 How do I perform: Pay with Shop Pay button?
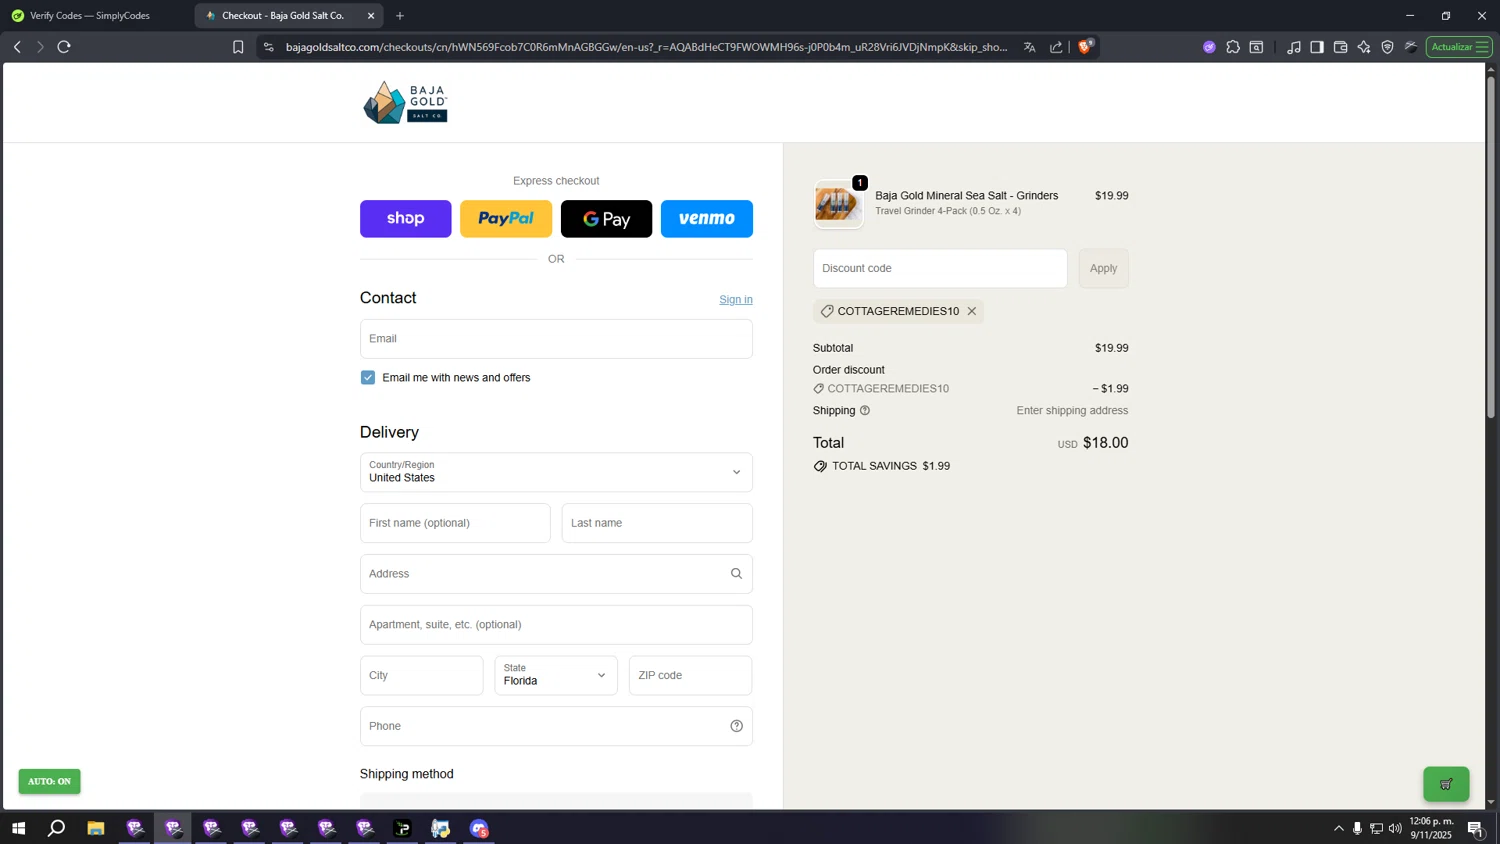pyautogui.click(x=405, y=219)
